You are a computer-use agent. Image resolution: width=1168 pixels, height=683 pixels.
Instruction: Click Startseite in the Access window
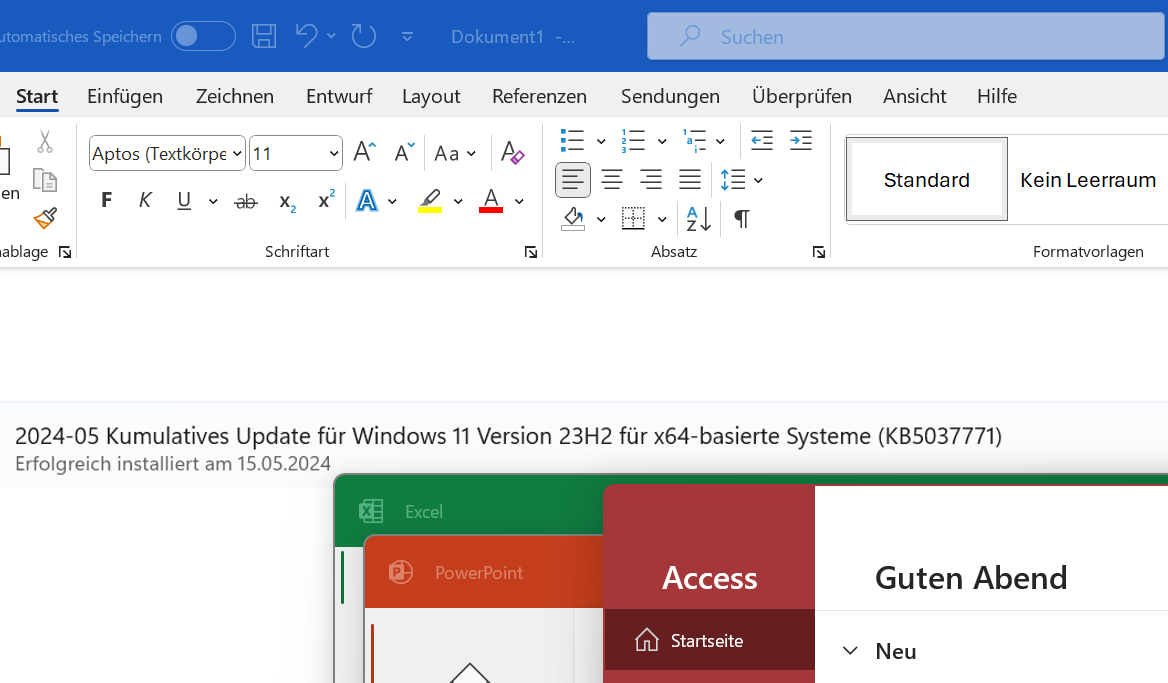[x=709, y=641]
